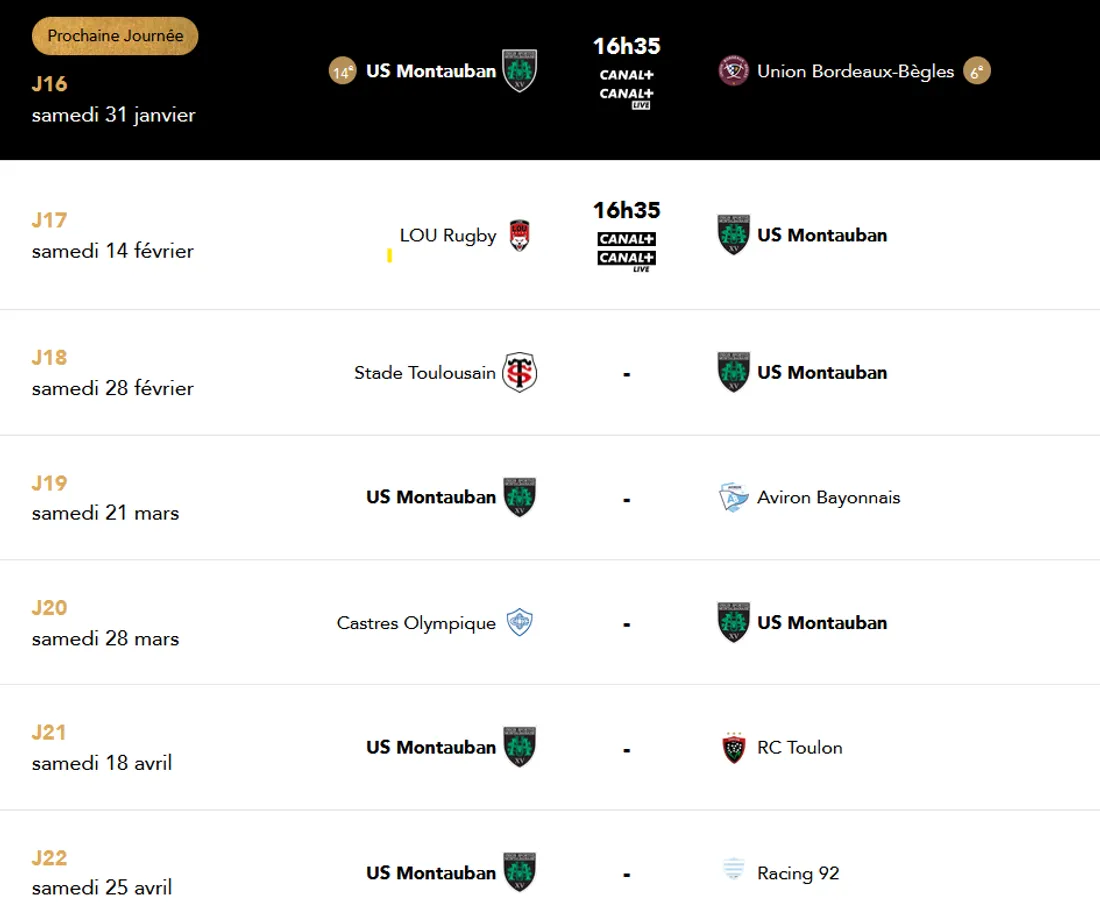The width and height of the screenshot is (1100, 921).
Task: Select the Stade Toulousain team name
Action: click(425, 371)
